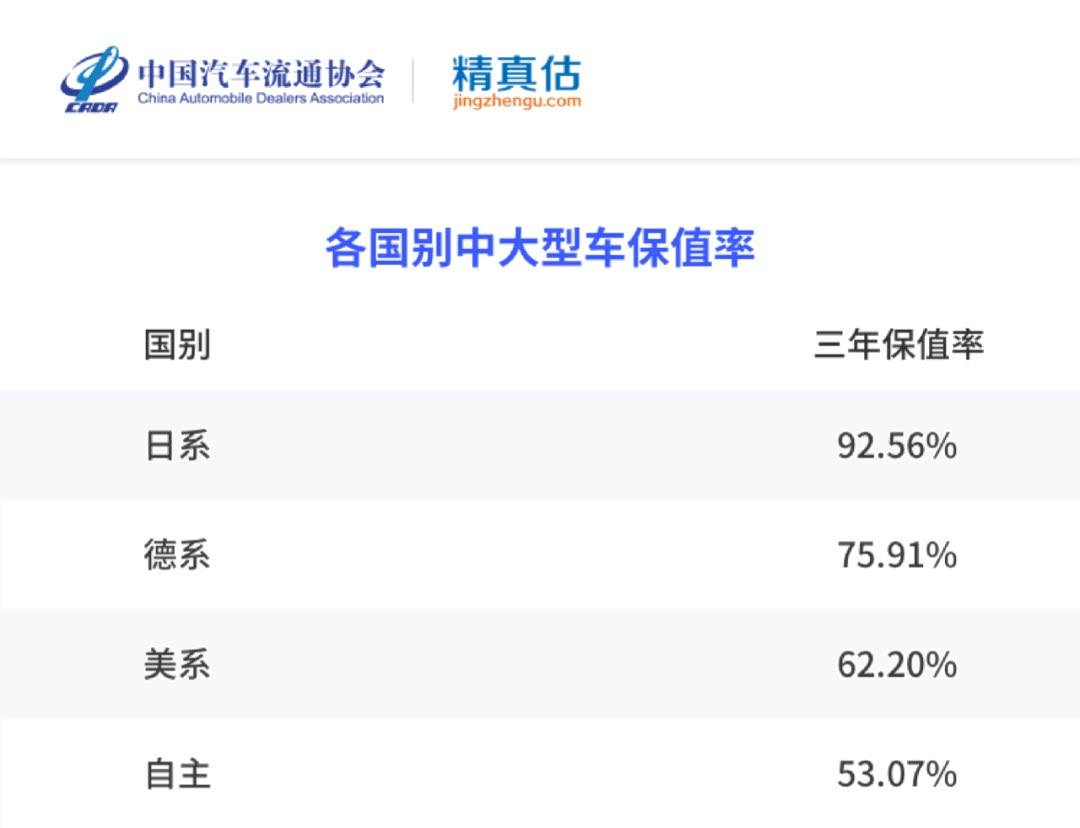Select the 美系 row label

point(177,664)
